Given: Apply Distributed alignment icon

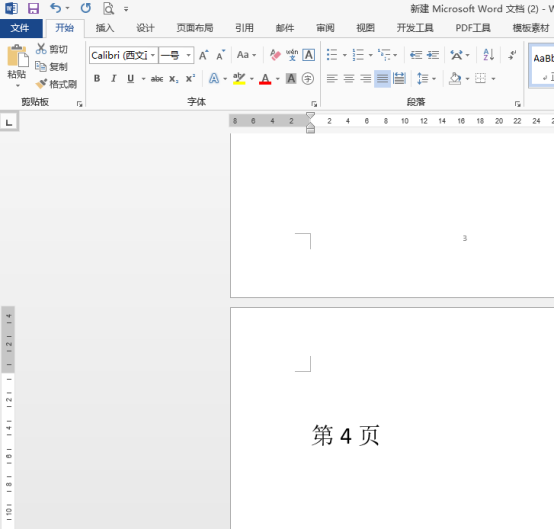Looking at the screenshot, I should pyautogui.click(x=399, y=78).
